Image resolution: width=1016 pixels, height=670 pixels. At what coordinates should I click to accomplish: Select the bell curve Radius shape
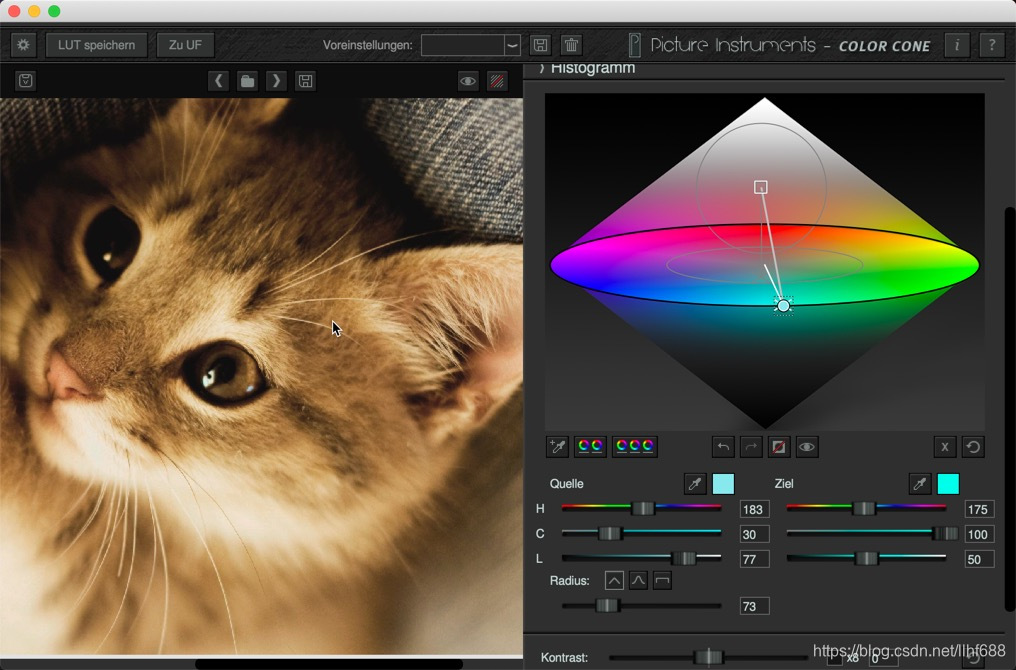tap(638, 580)
